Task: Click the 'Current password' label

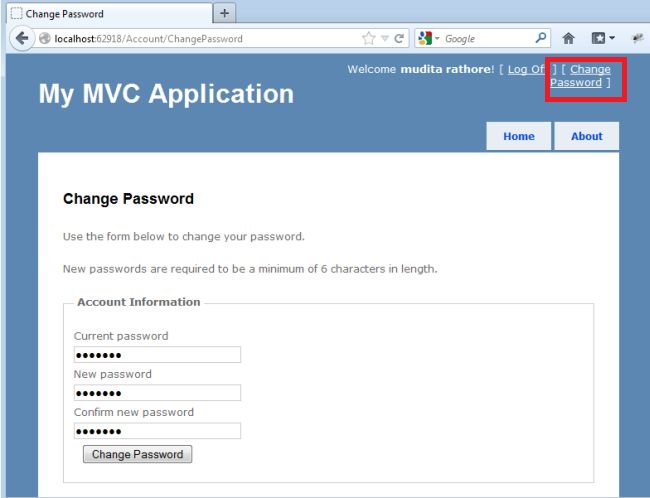Action: pyautogui.click(x=121, y=336)
